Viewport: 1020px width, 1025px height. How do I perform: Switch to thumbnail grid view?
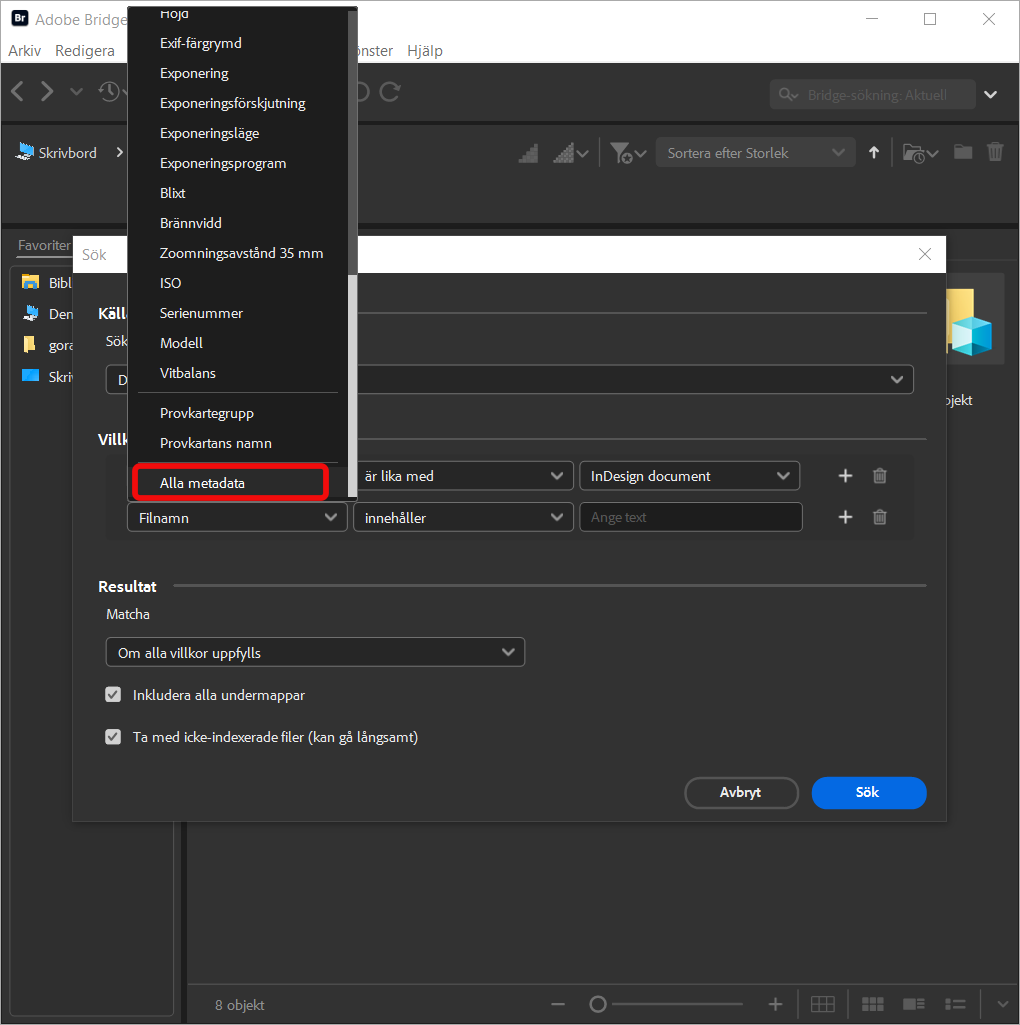(872, 1004)
